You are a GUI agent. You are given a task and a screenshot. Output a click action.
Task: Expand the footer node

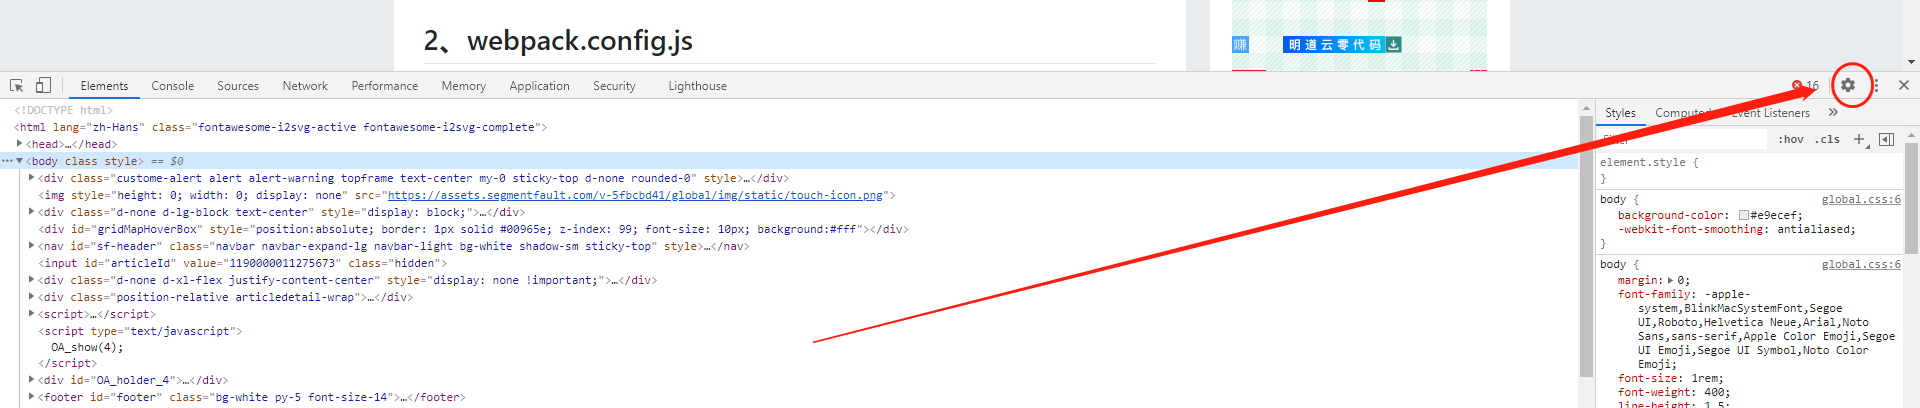(x=32, y=396)
